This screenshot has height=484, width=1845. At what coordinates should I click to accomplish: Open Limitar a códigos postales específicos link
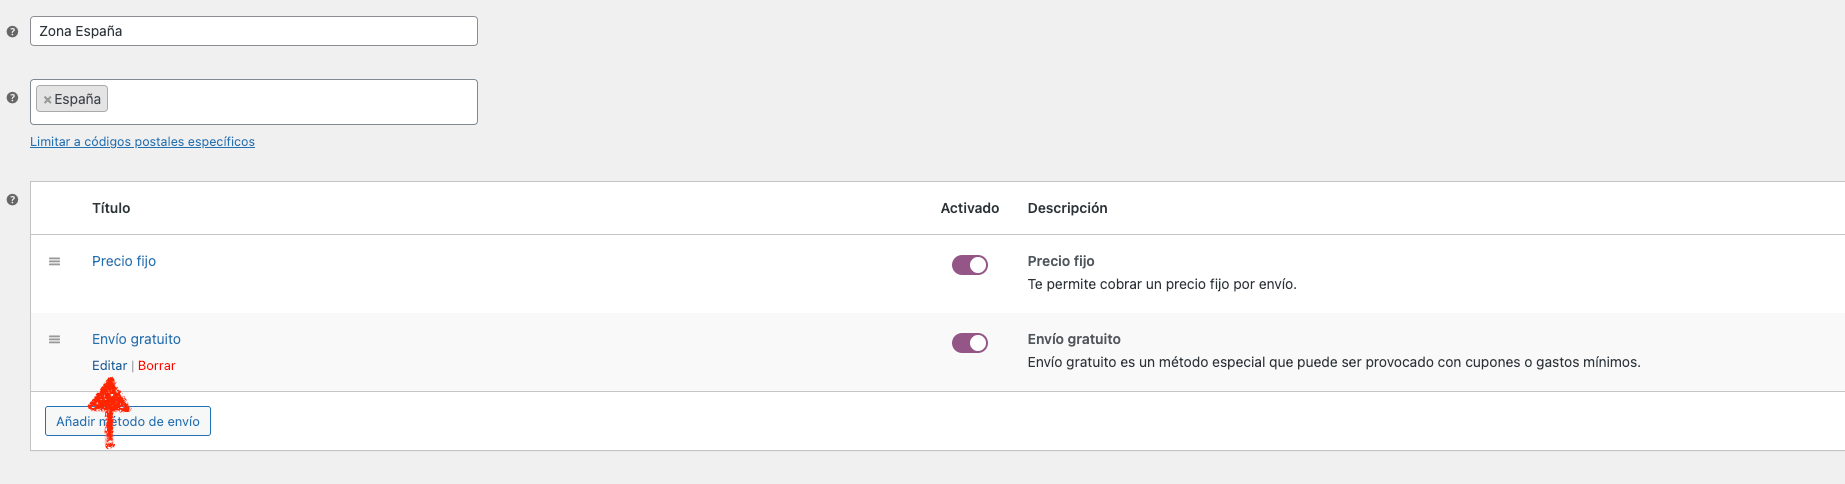[x=142, y=142]
